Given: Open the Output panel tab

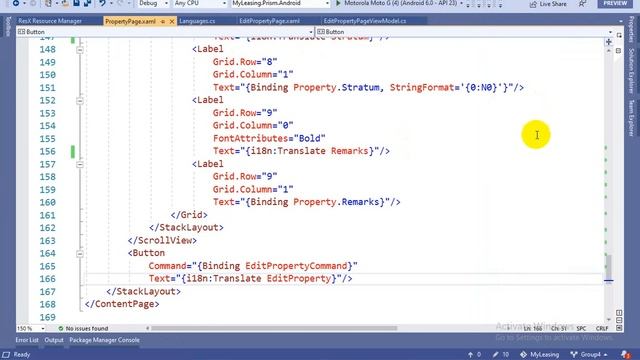Looking at the screenshot, I should [54, 340].
